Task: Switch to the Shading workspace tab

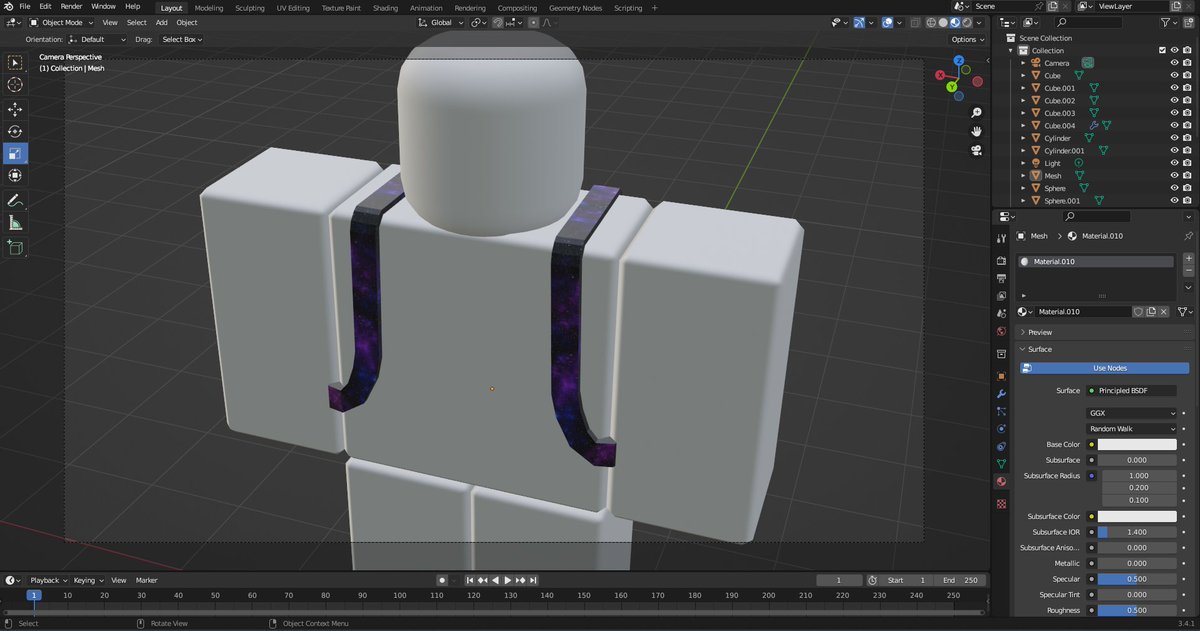Action: [385, 7]
